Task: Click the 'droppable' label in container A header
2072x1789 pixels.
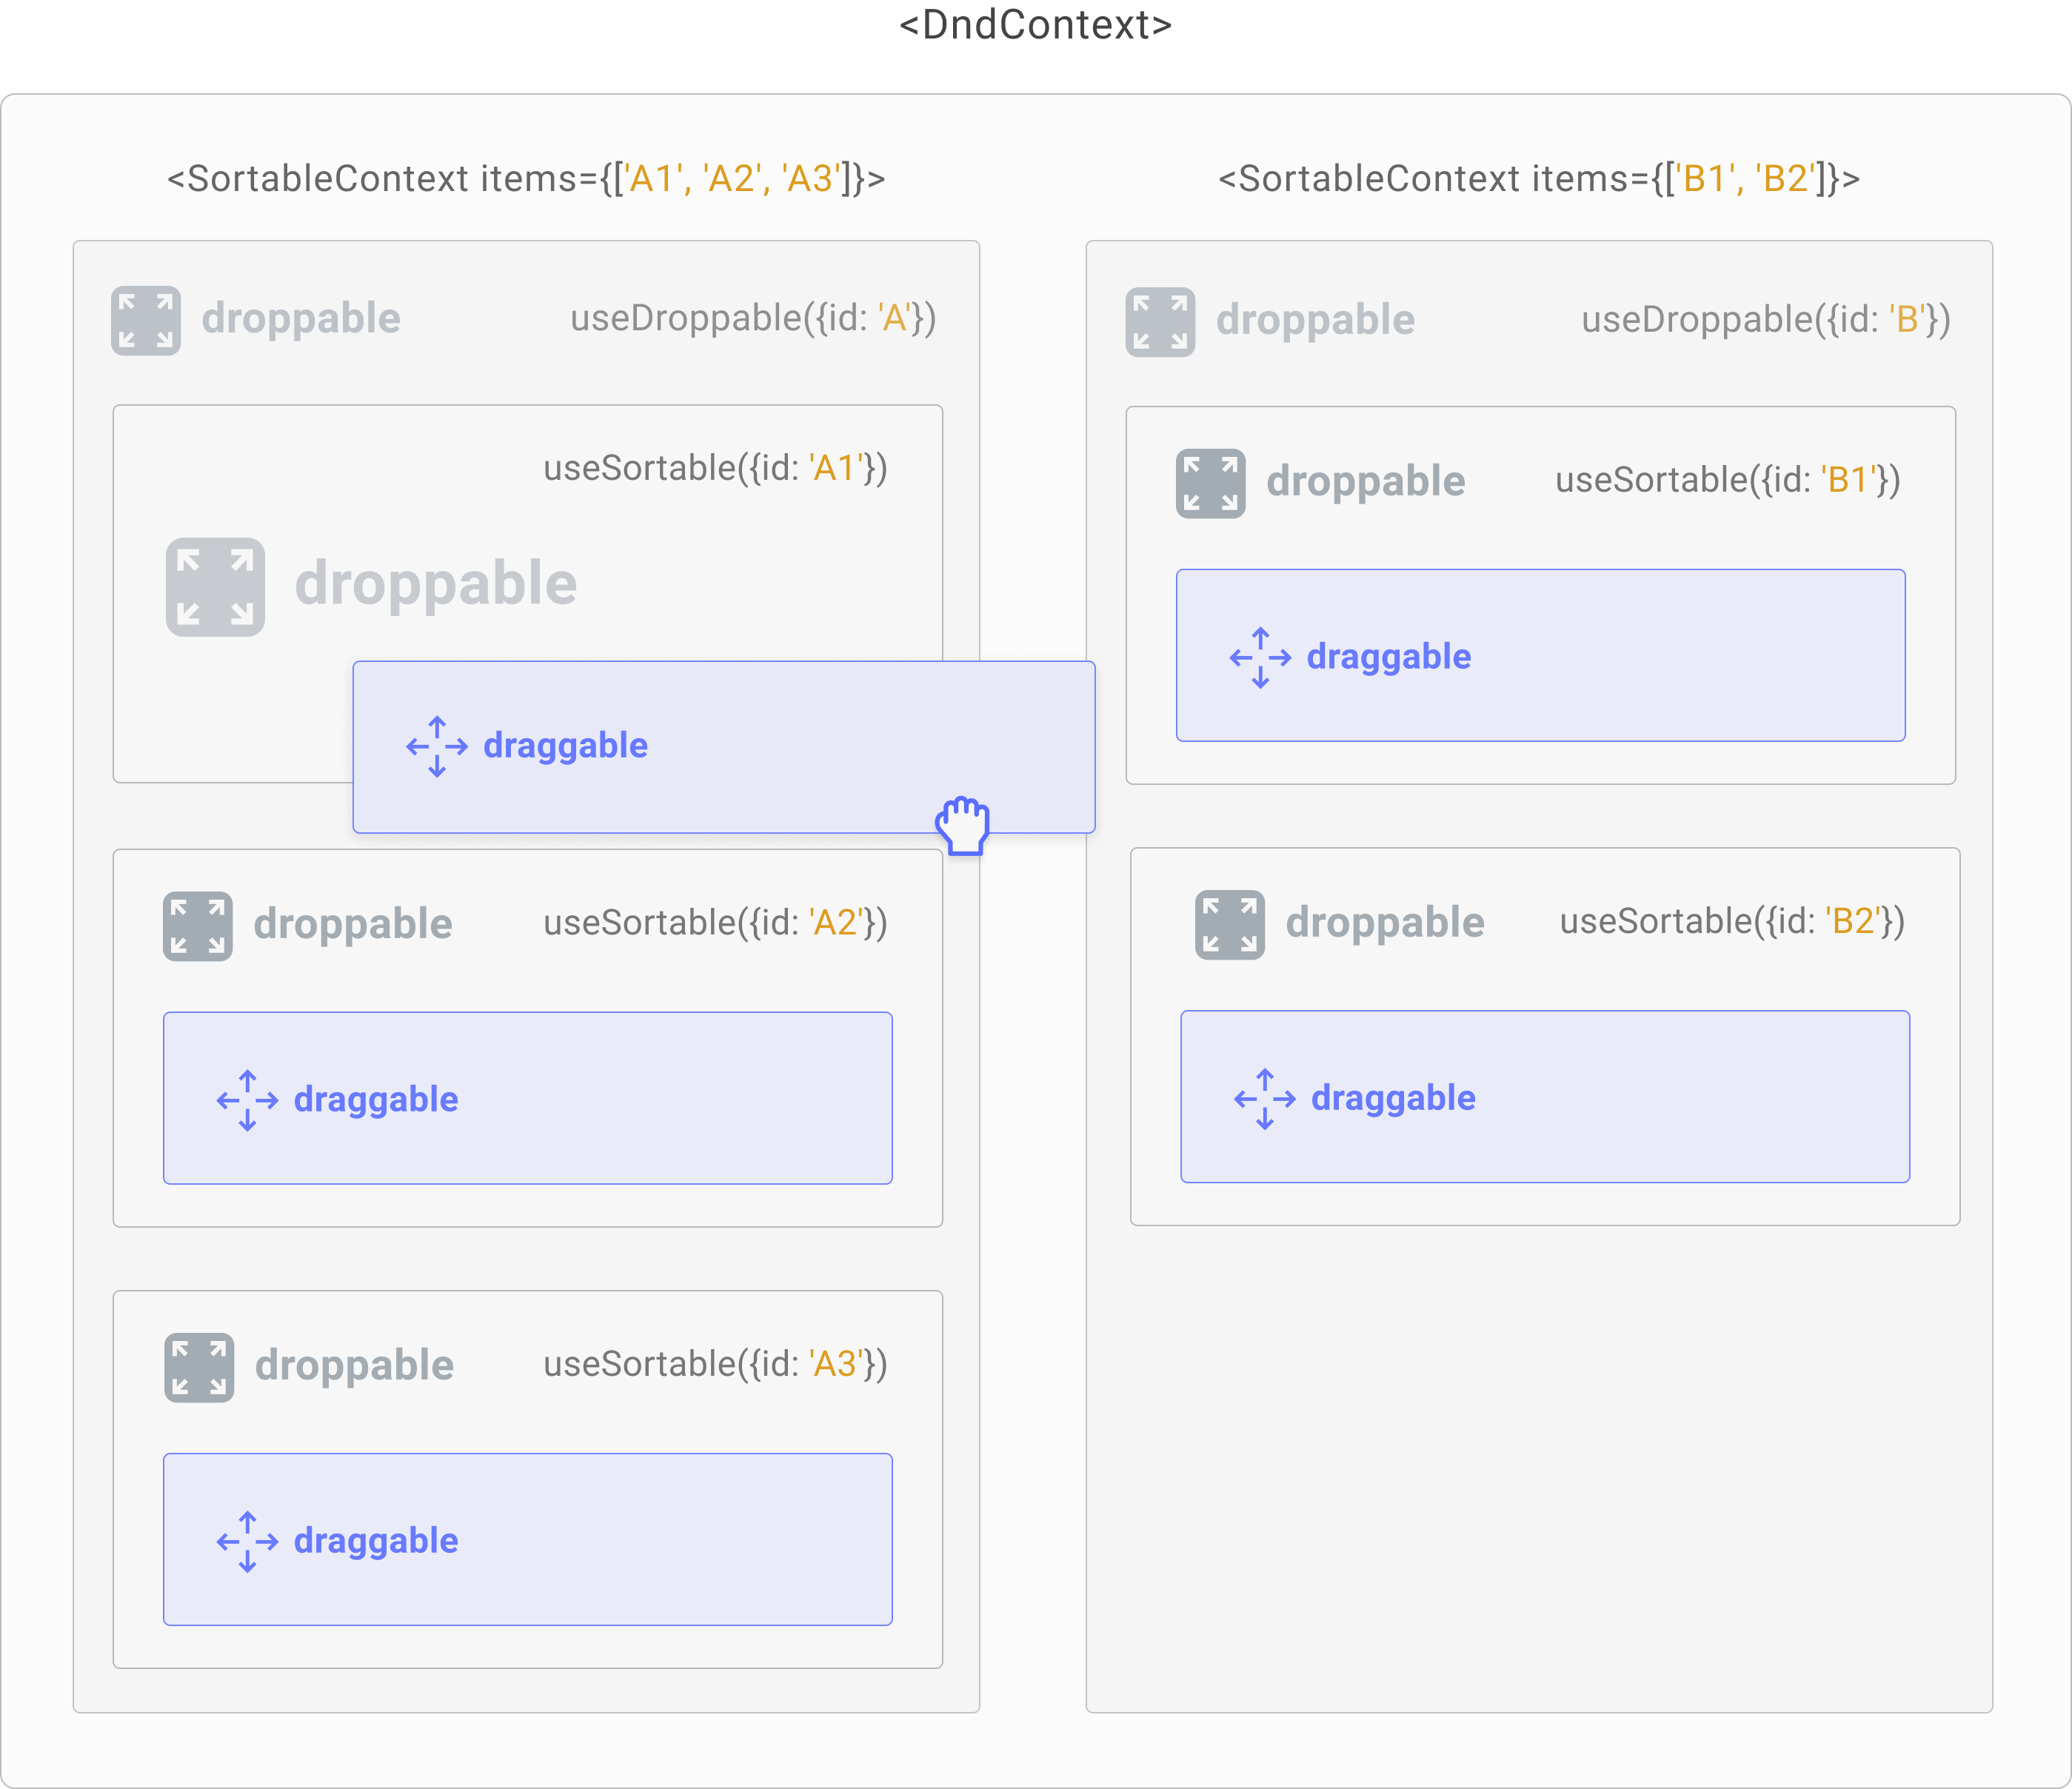Action: pyautogui.click(x=301, y=319)
